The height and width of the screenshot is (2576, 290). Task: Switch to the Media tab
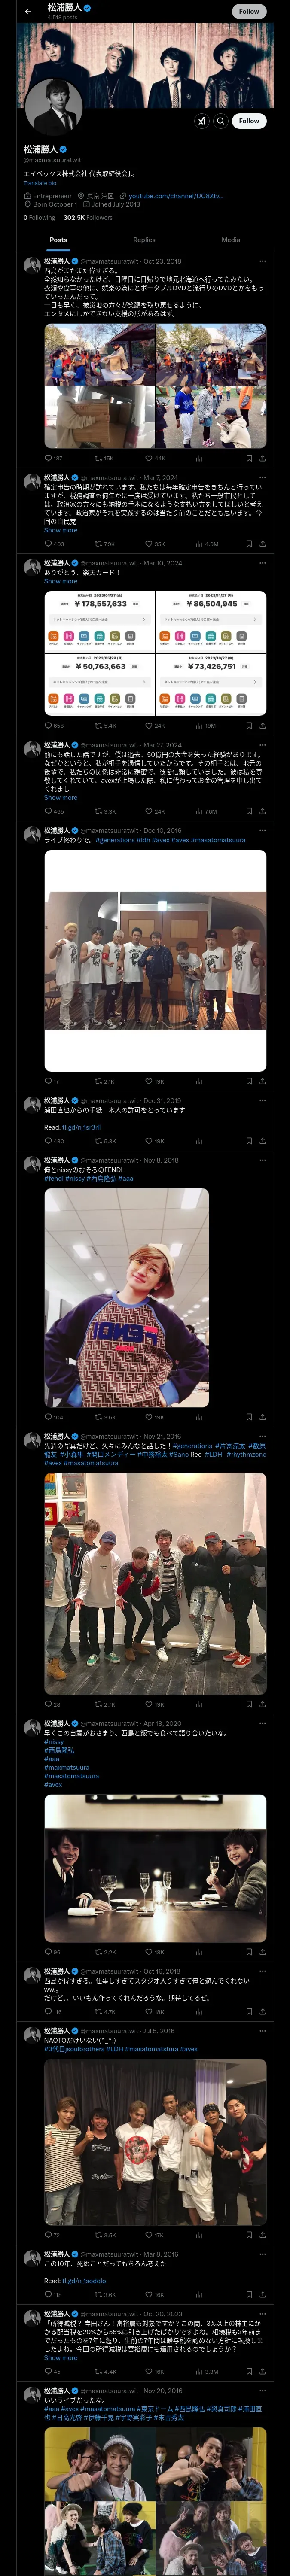pos(231,240)
